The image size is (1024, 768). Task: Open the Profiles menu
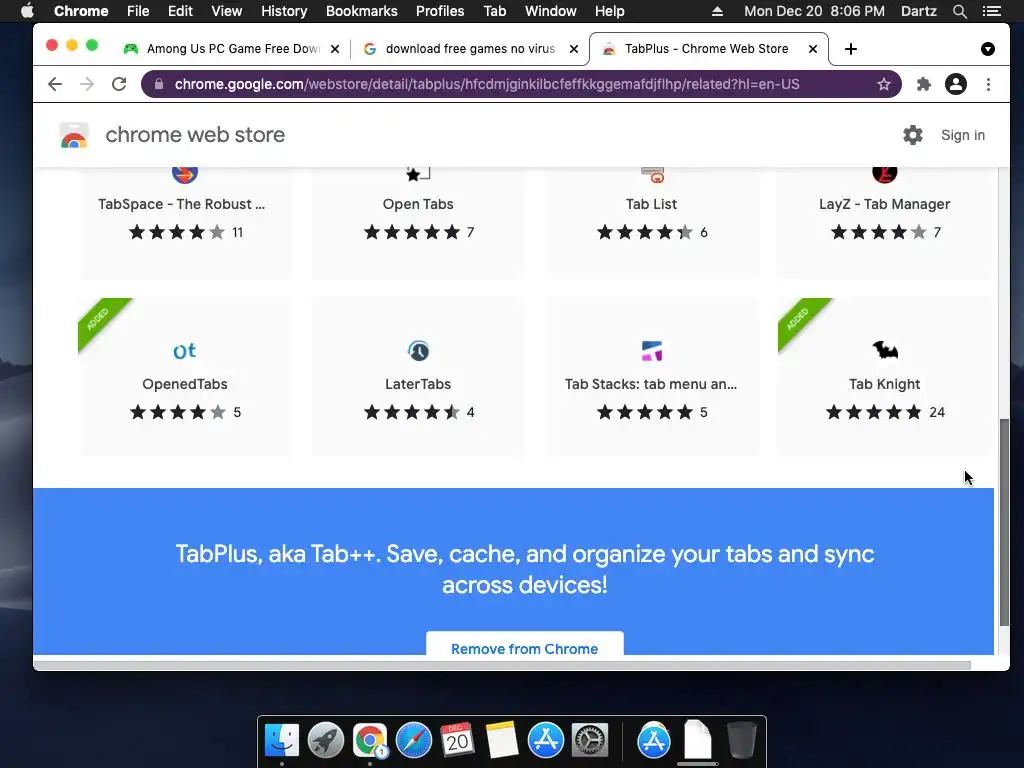point(440,11)
